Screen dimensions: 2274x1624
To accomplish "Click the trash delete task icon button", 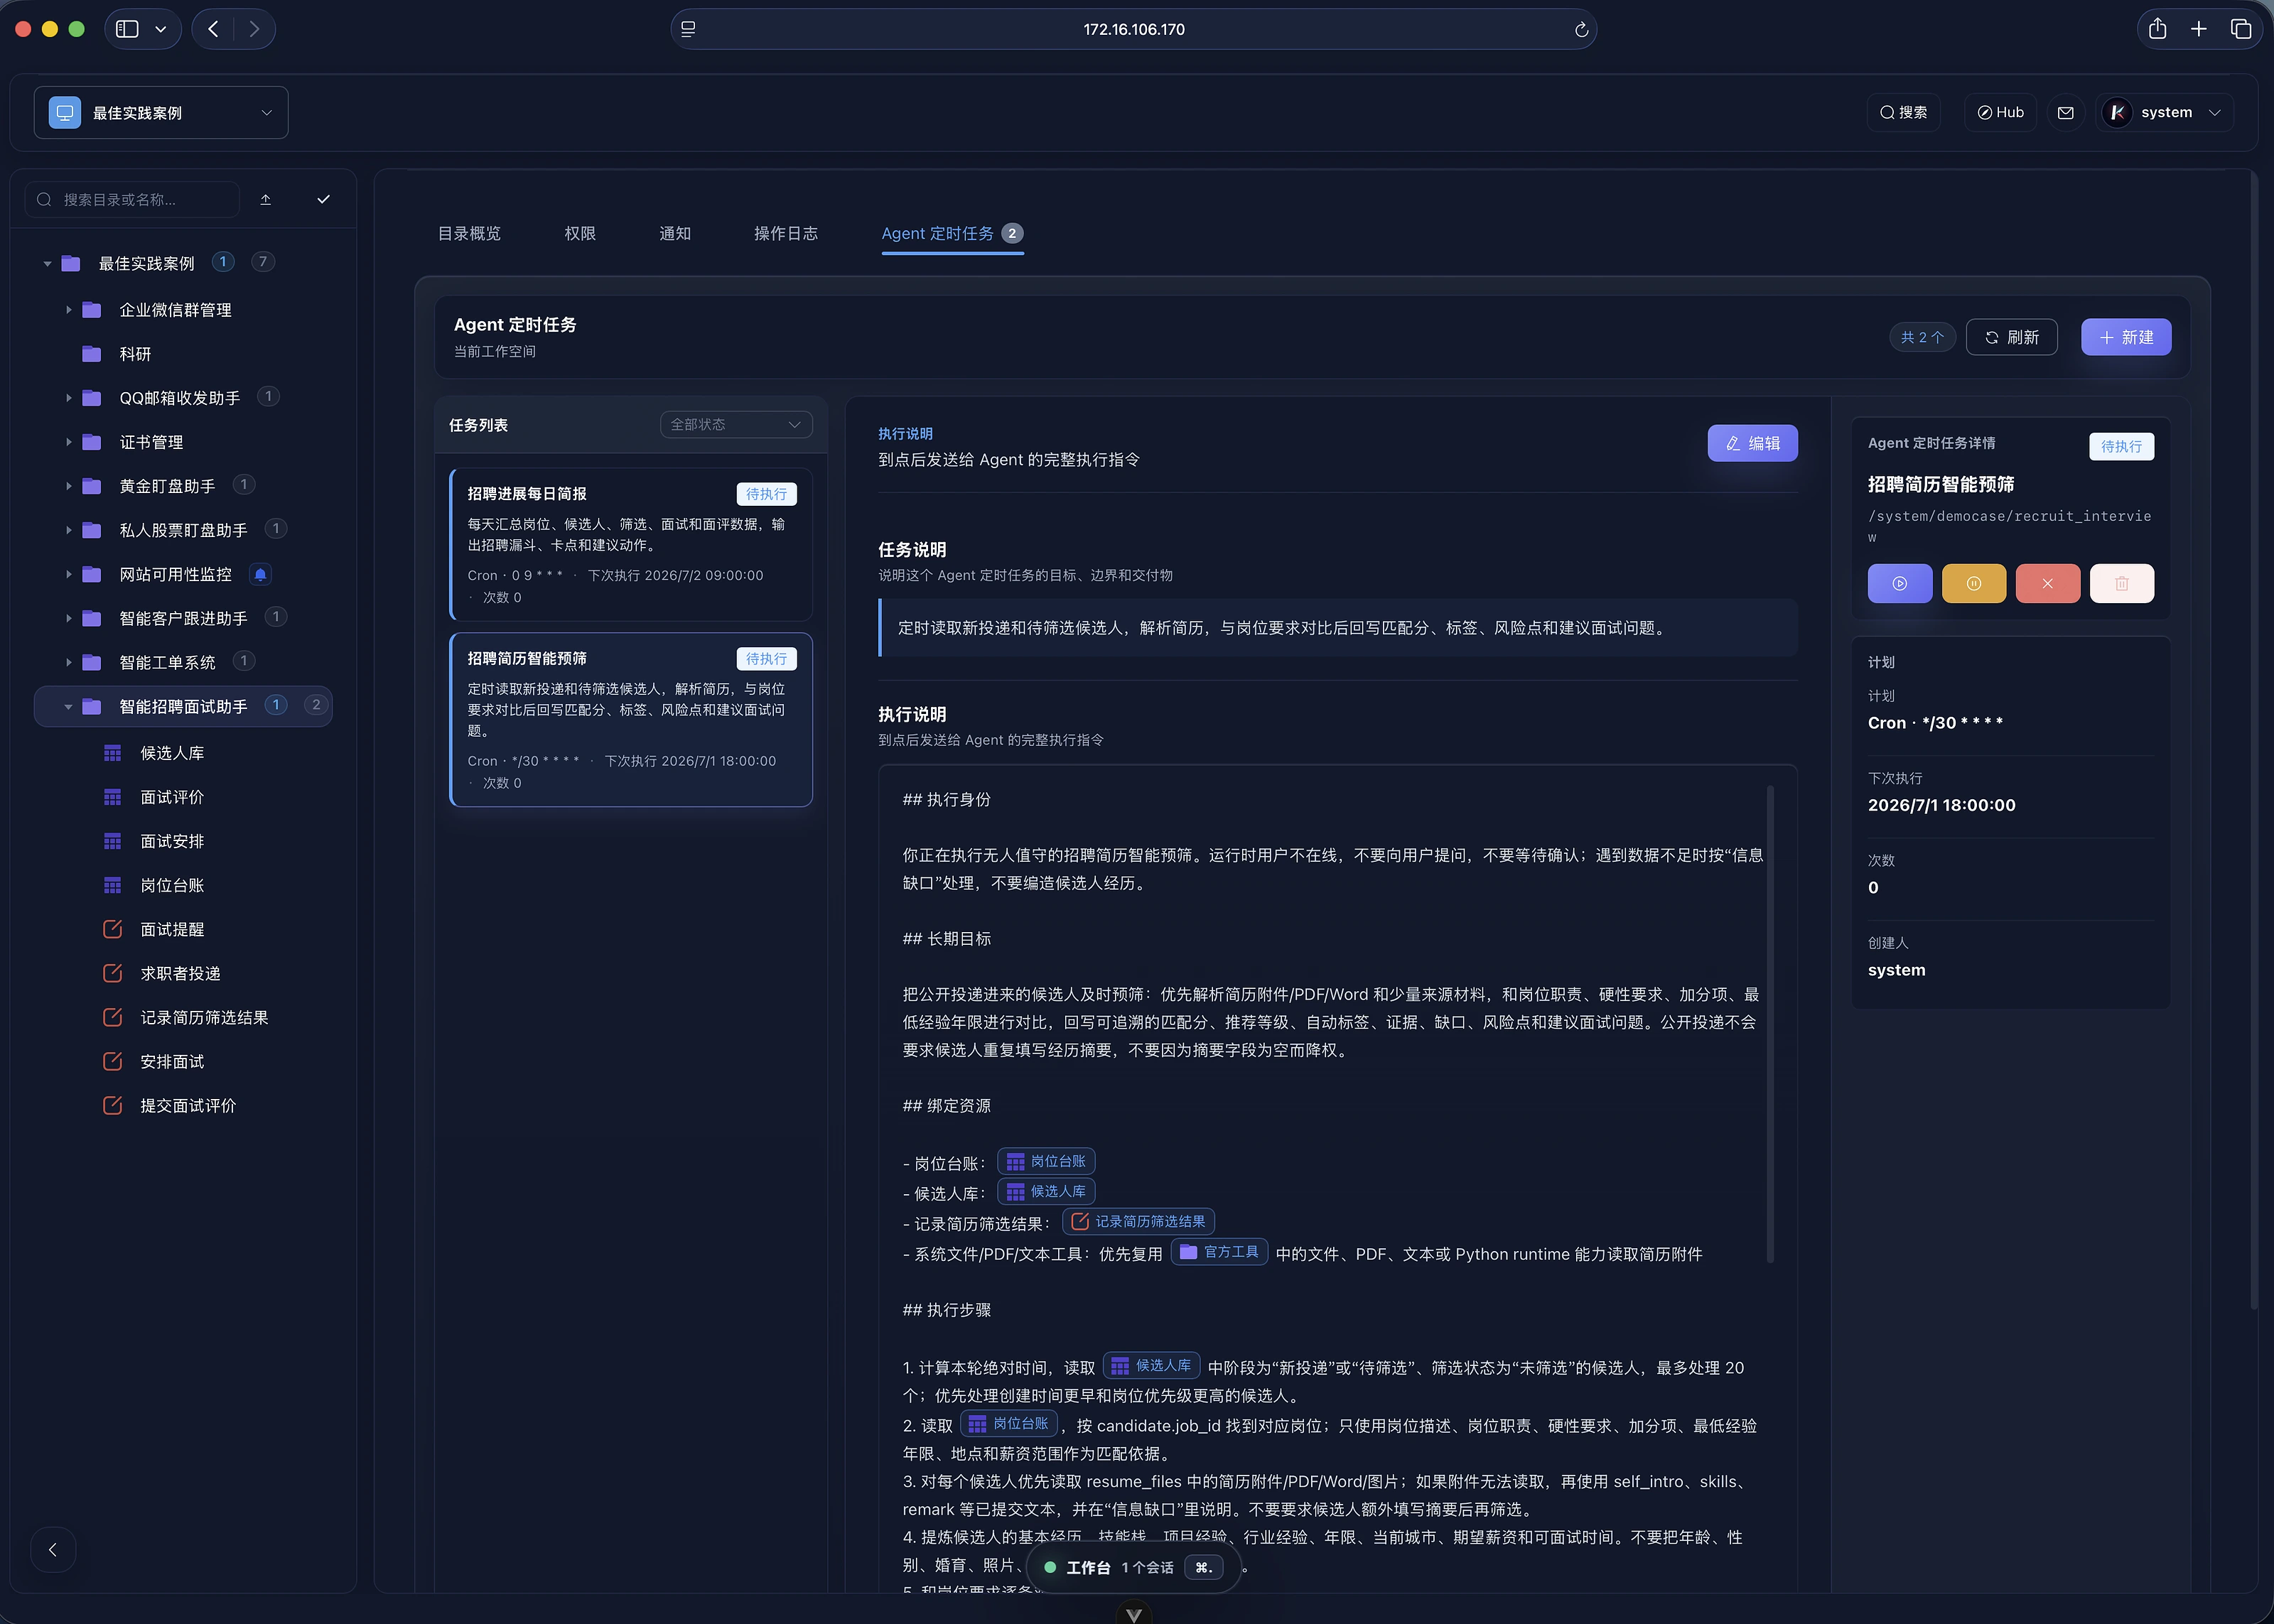I will (x=2121, y=583).
